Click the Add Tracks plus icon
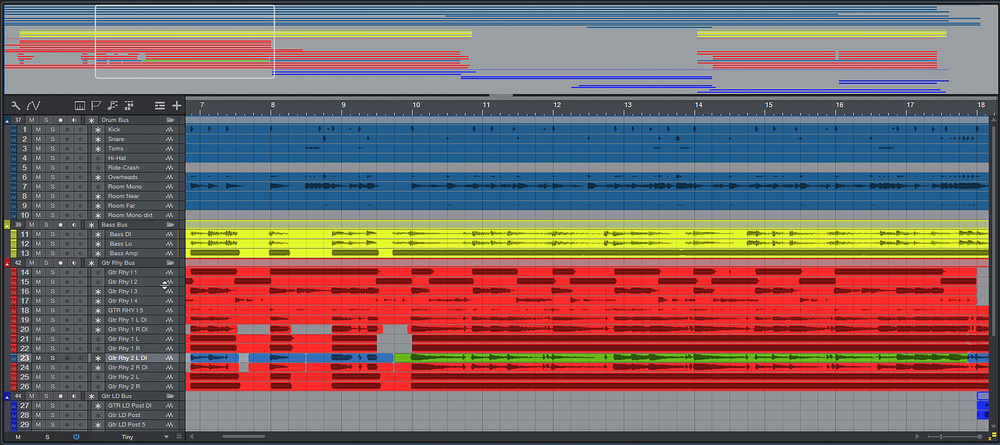Screen dimensions: 1000x445 tap(177, 105)
